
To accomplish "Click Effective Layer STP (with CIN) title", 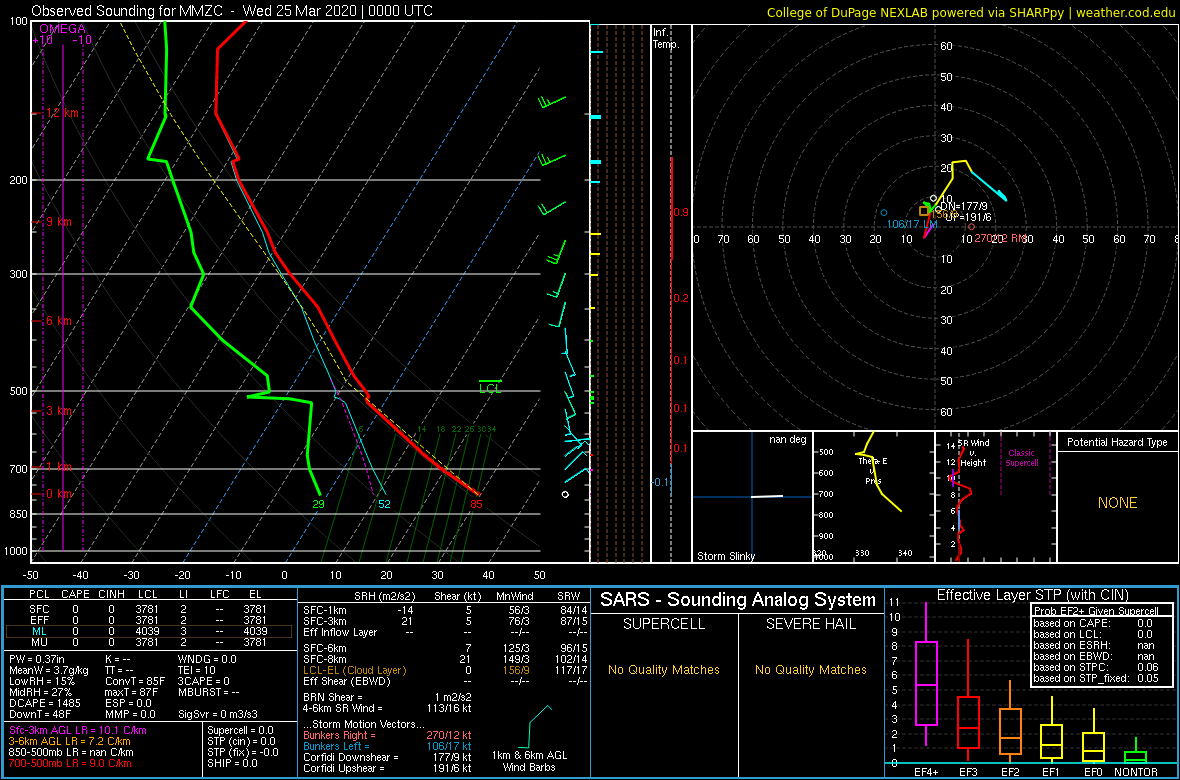I will [1032, 596].
